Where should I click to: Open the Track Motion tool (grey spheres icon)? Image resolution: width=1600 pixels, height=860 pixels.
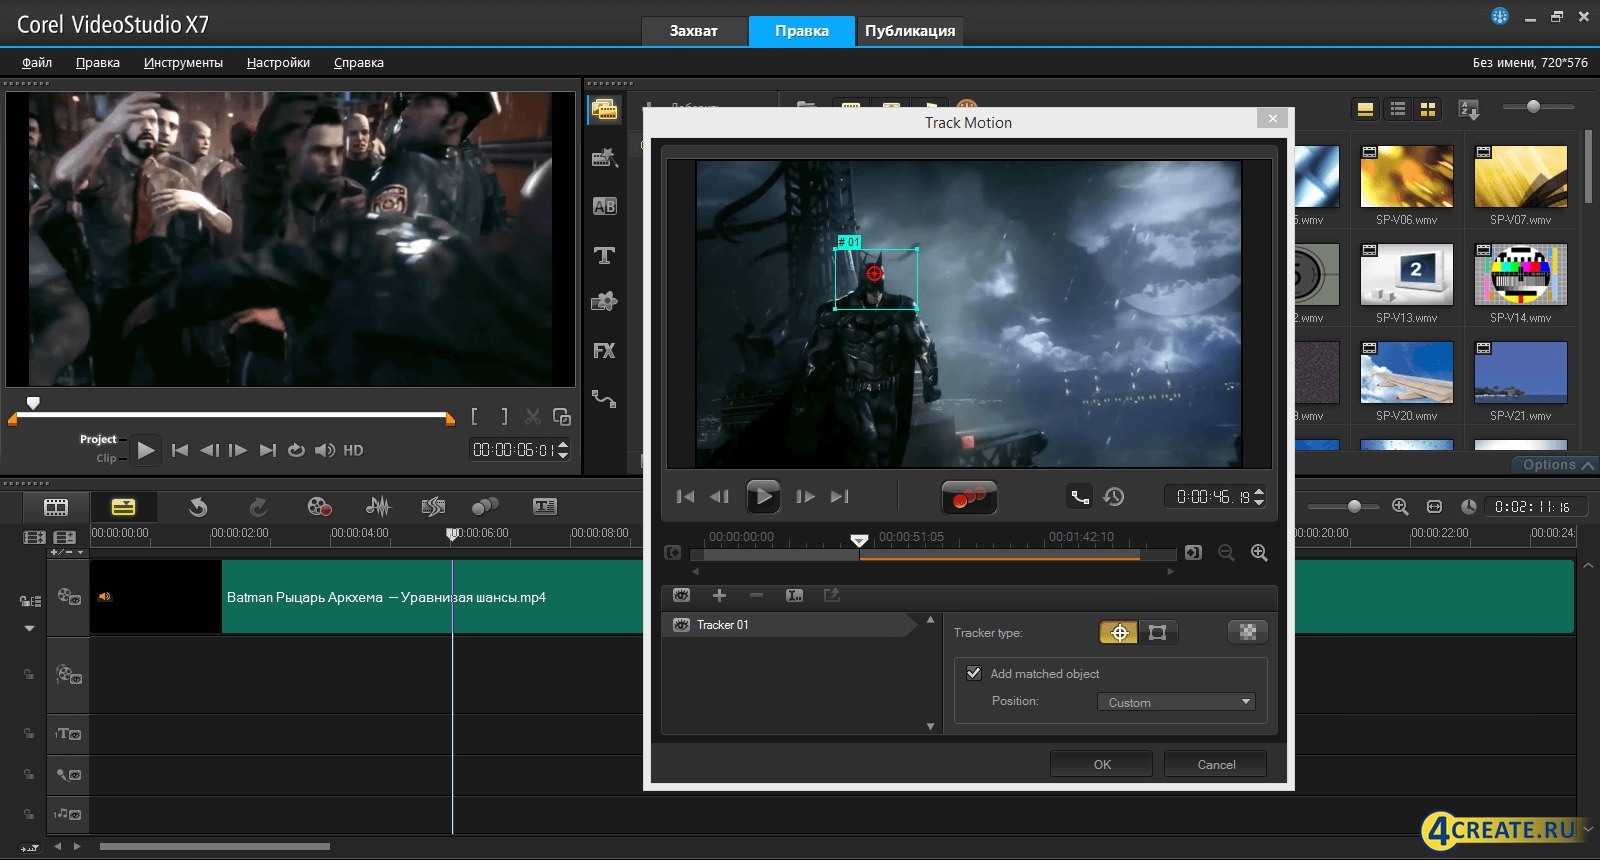[485, 507]
